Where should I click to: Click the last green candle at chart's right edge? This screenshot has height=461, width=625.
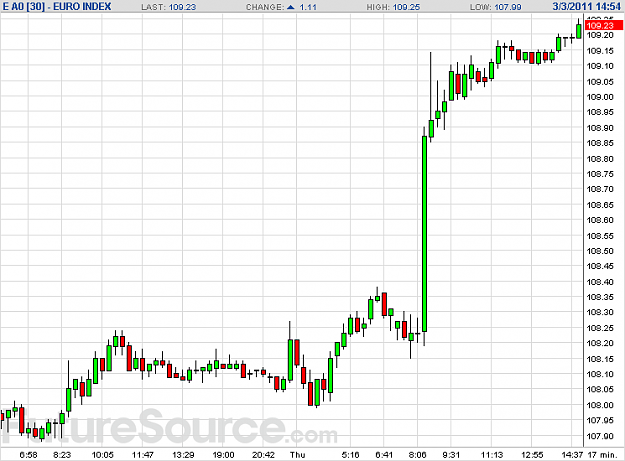[x=578, y=31]
